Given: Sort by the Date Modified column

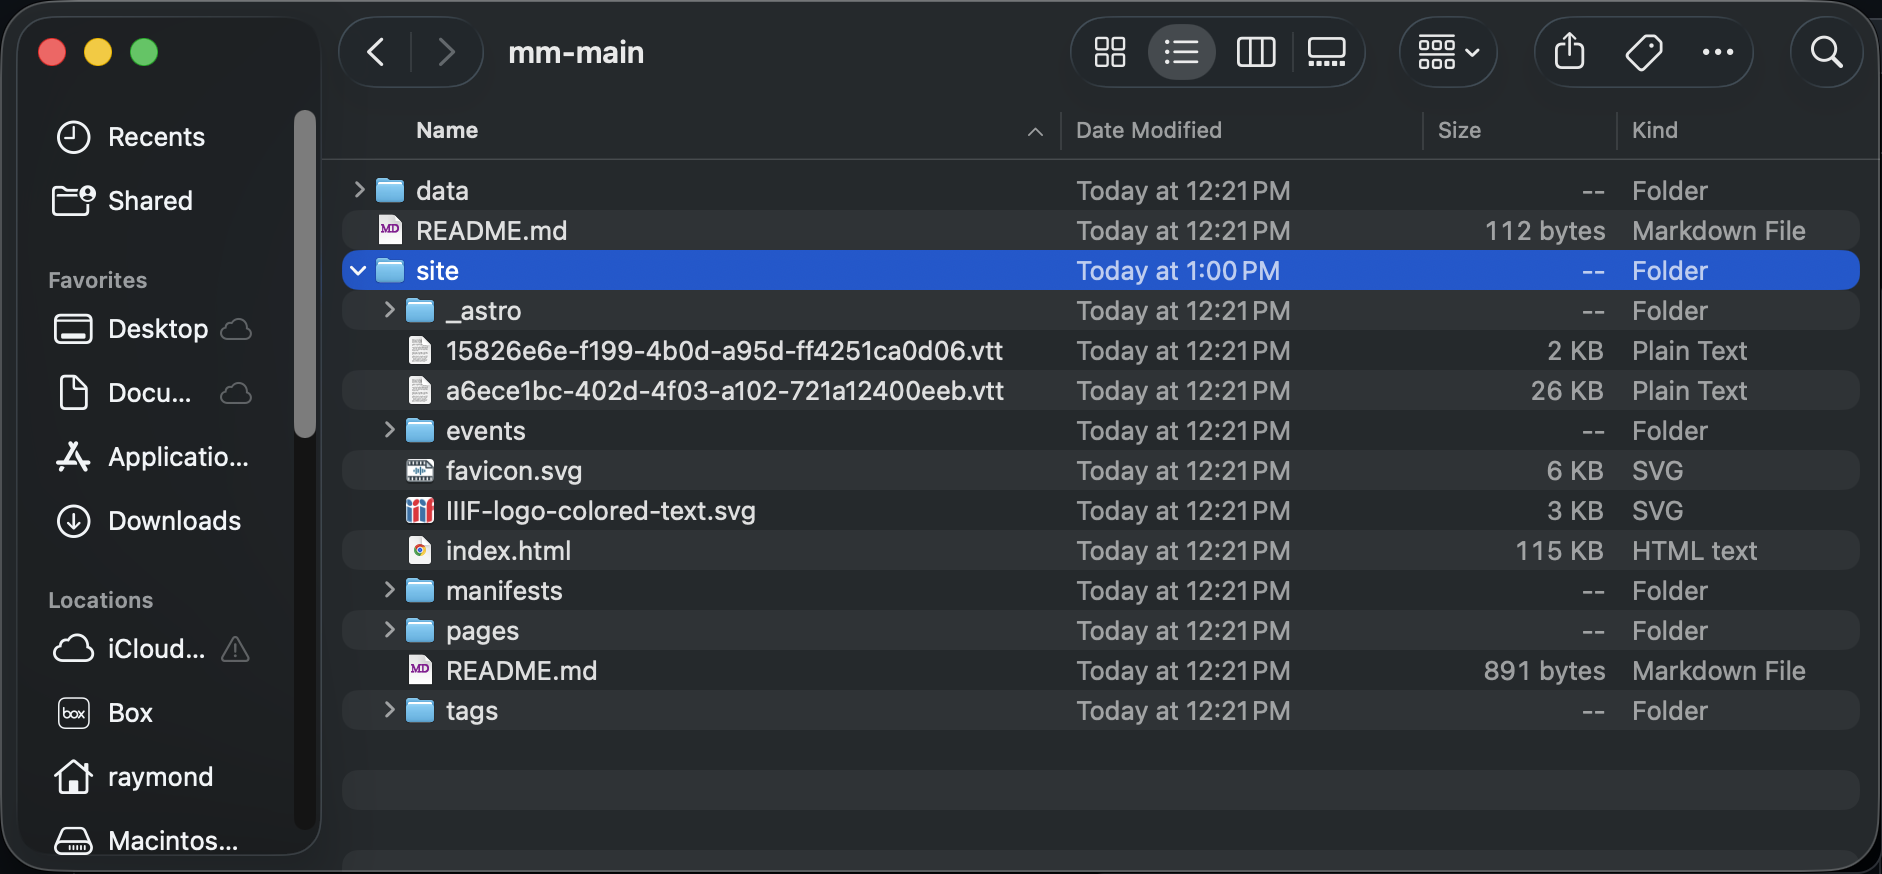Looking at the screenshot, I should click(x=1148, y=130).
